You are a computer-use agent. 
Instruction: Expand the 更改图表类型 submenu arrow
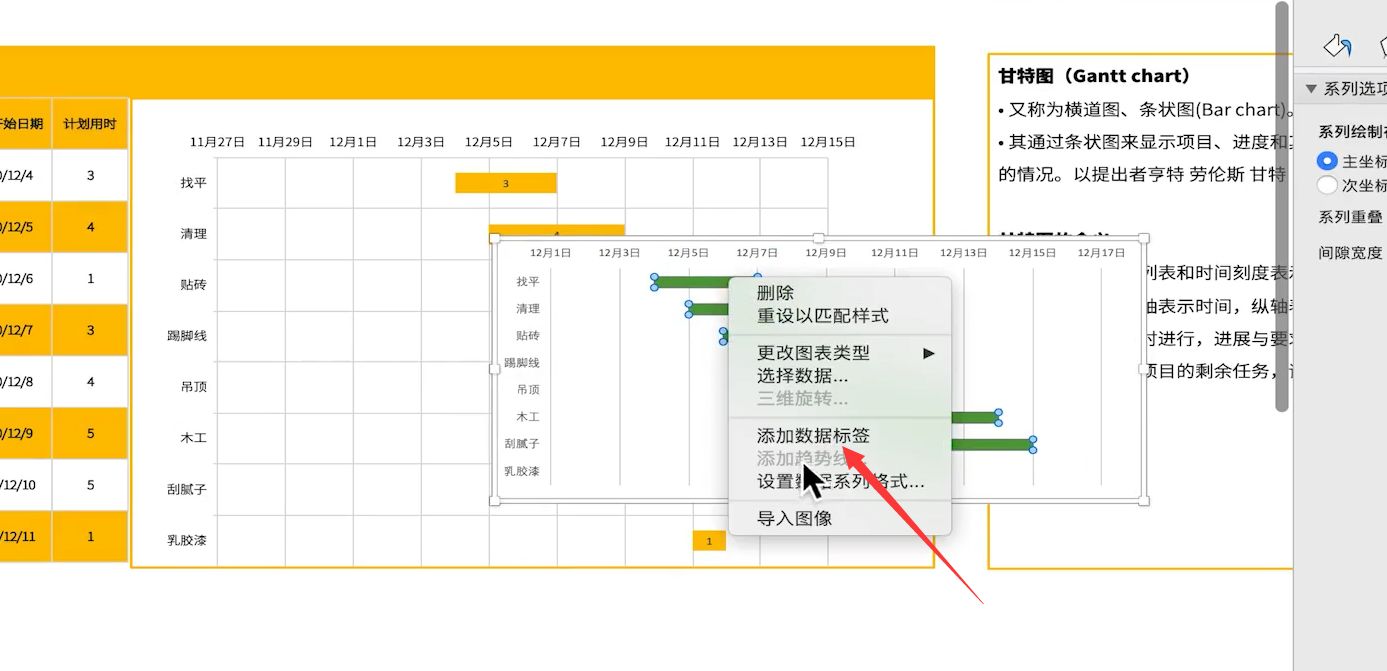click(928, 353)
